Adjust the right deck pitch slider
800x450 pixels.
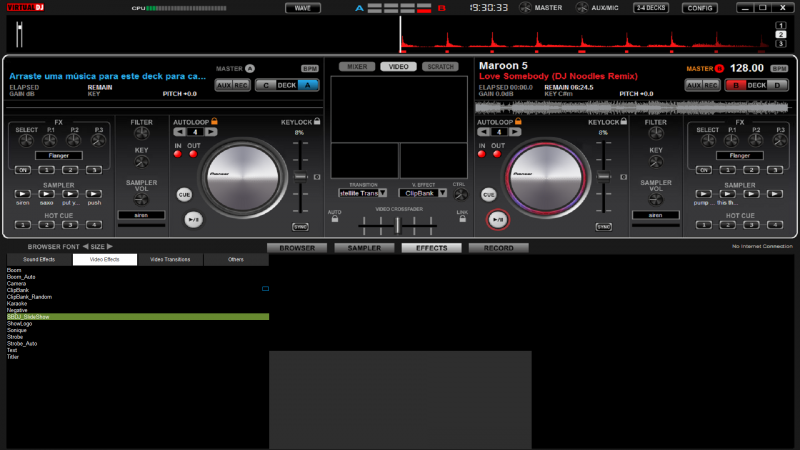604,177
